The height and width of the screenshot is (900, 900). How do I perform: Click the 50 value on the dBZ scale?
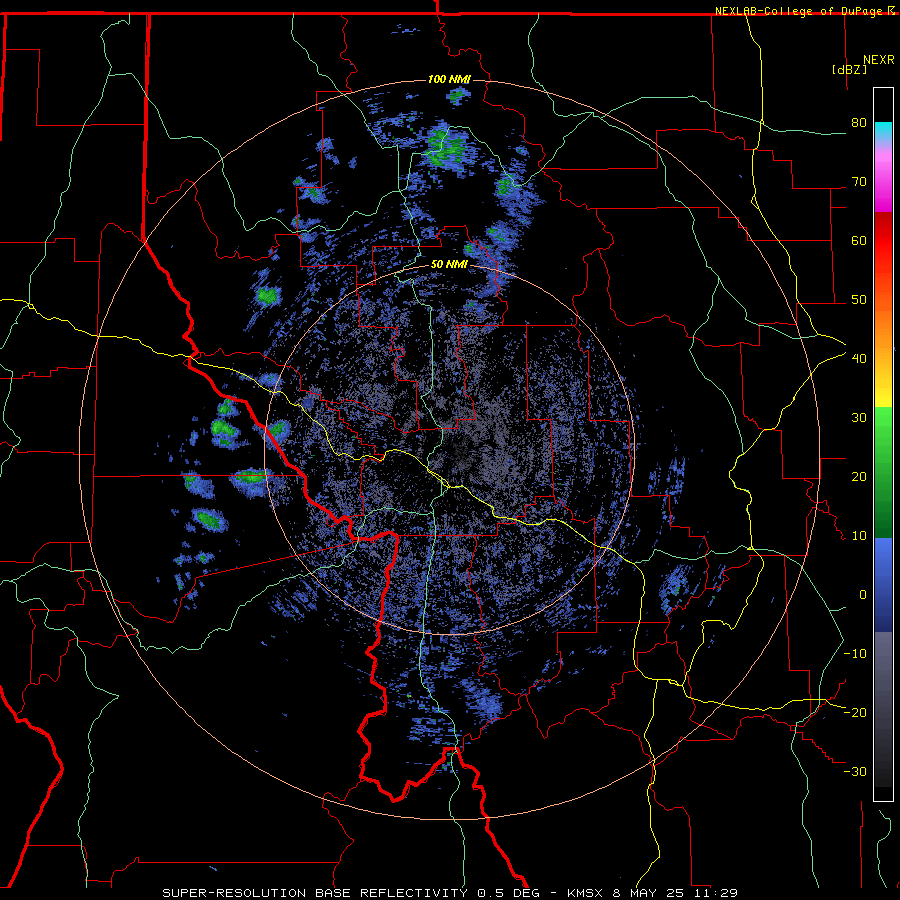tap(859, 300)
